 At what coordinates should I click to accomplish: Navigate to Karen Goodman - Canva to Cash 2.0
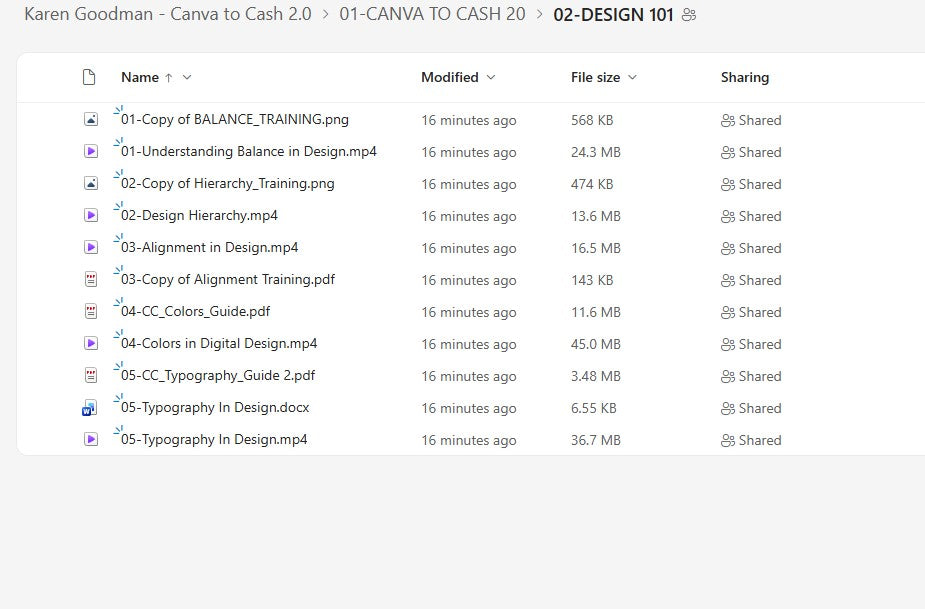pyautogui.click(x=167, y=14)
